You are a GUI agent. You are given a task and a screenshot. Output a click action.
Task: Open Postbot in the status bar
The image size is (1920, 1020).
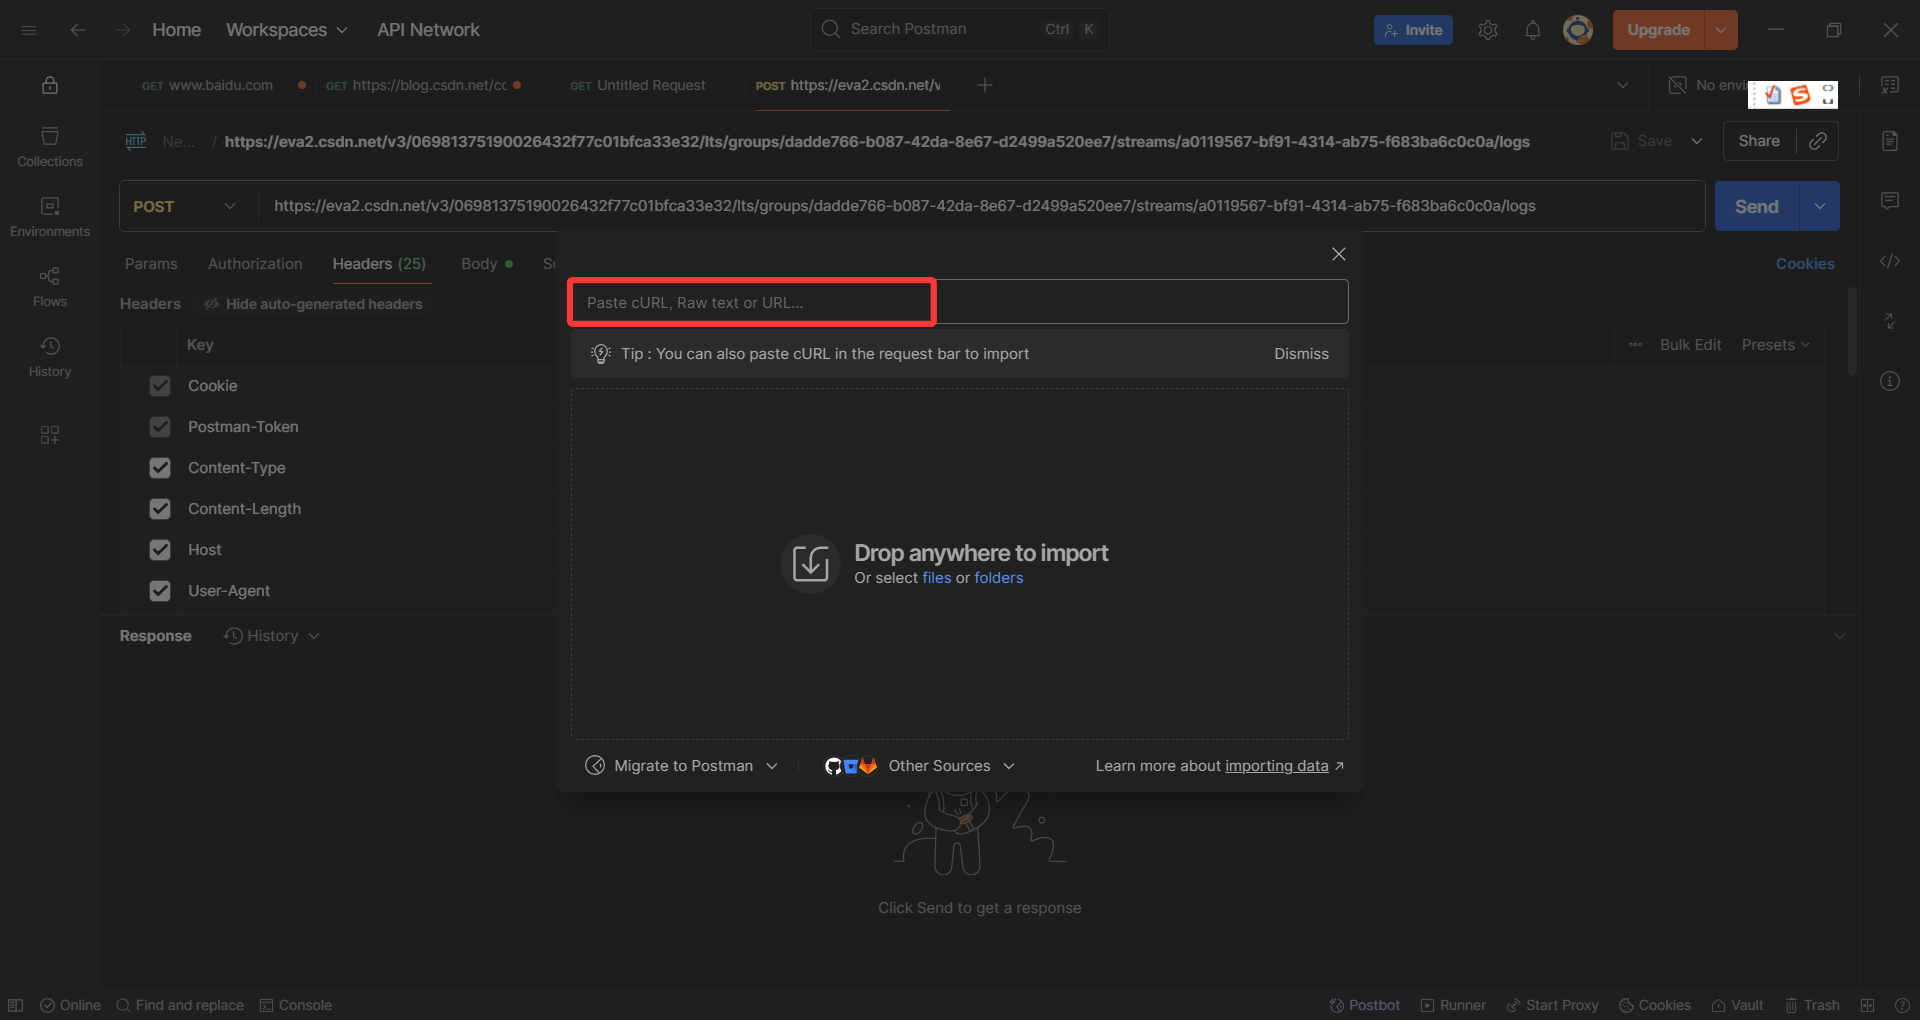[x=1365, y=1005]
